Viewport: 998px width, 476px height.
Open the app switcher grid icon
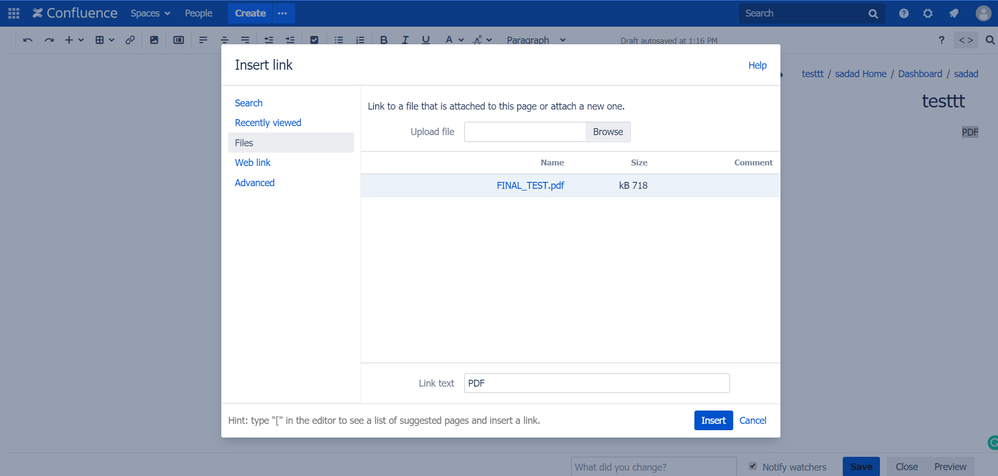pos(13,13)
